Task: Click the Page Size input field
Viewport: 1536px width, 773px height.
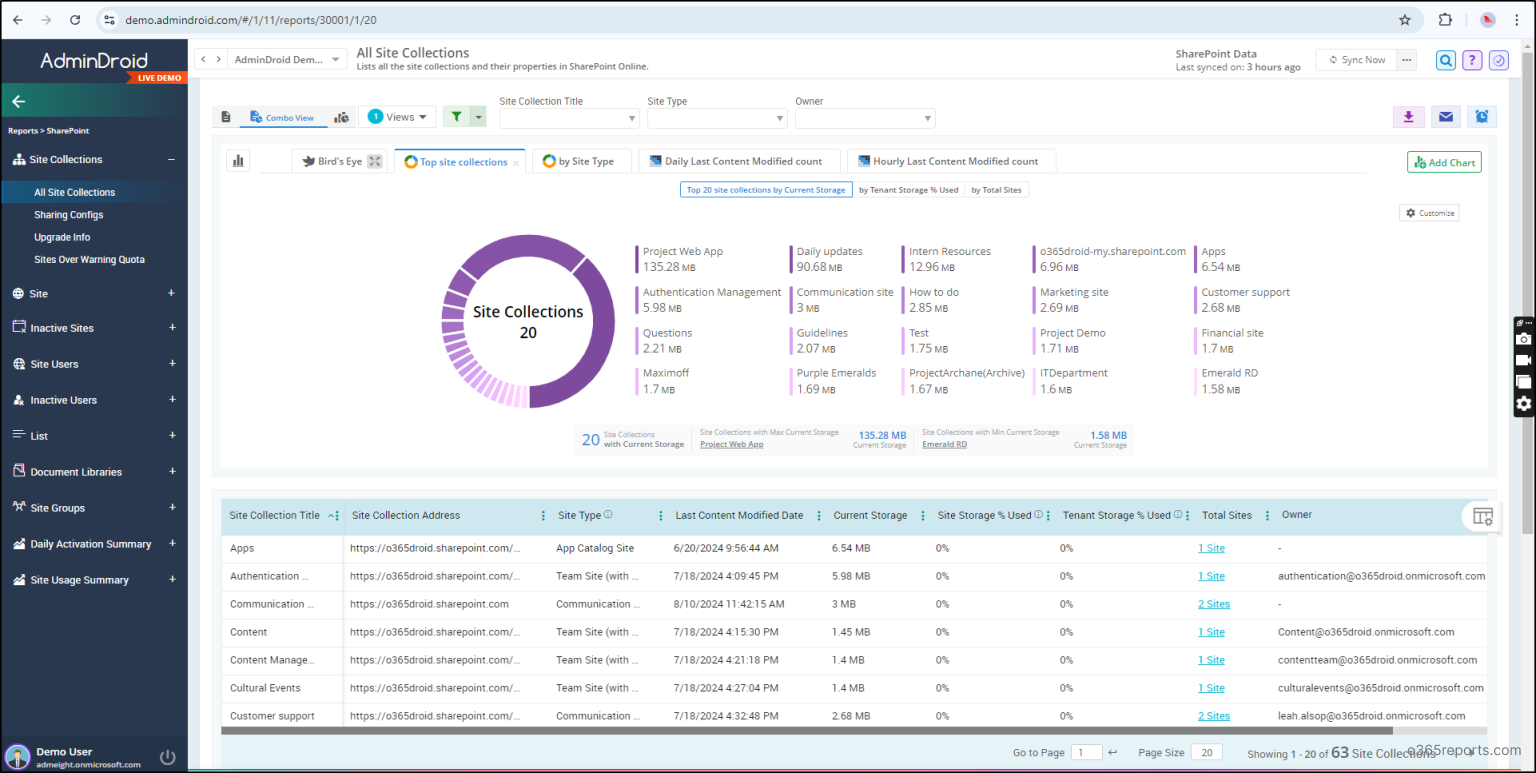Action: (1207, 753)
